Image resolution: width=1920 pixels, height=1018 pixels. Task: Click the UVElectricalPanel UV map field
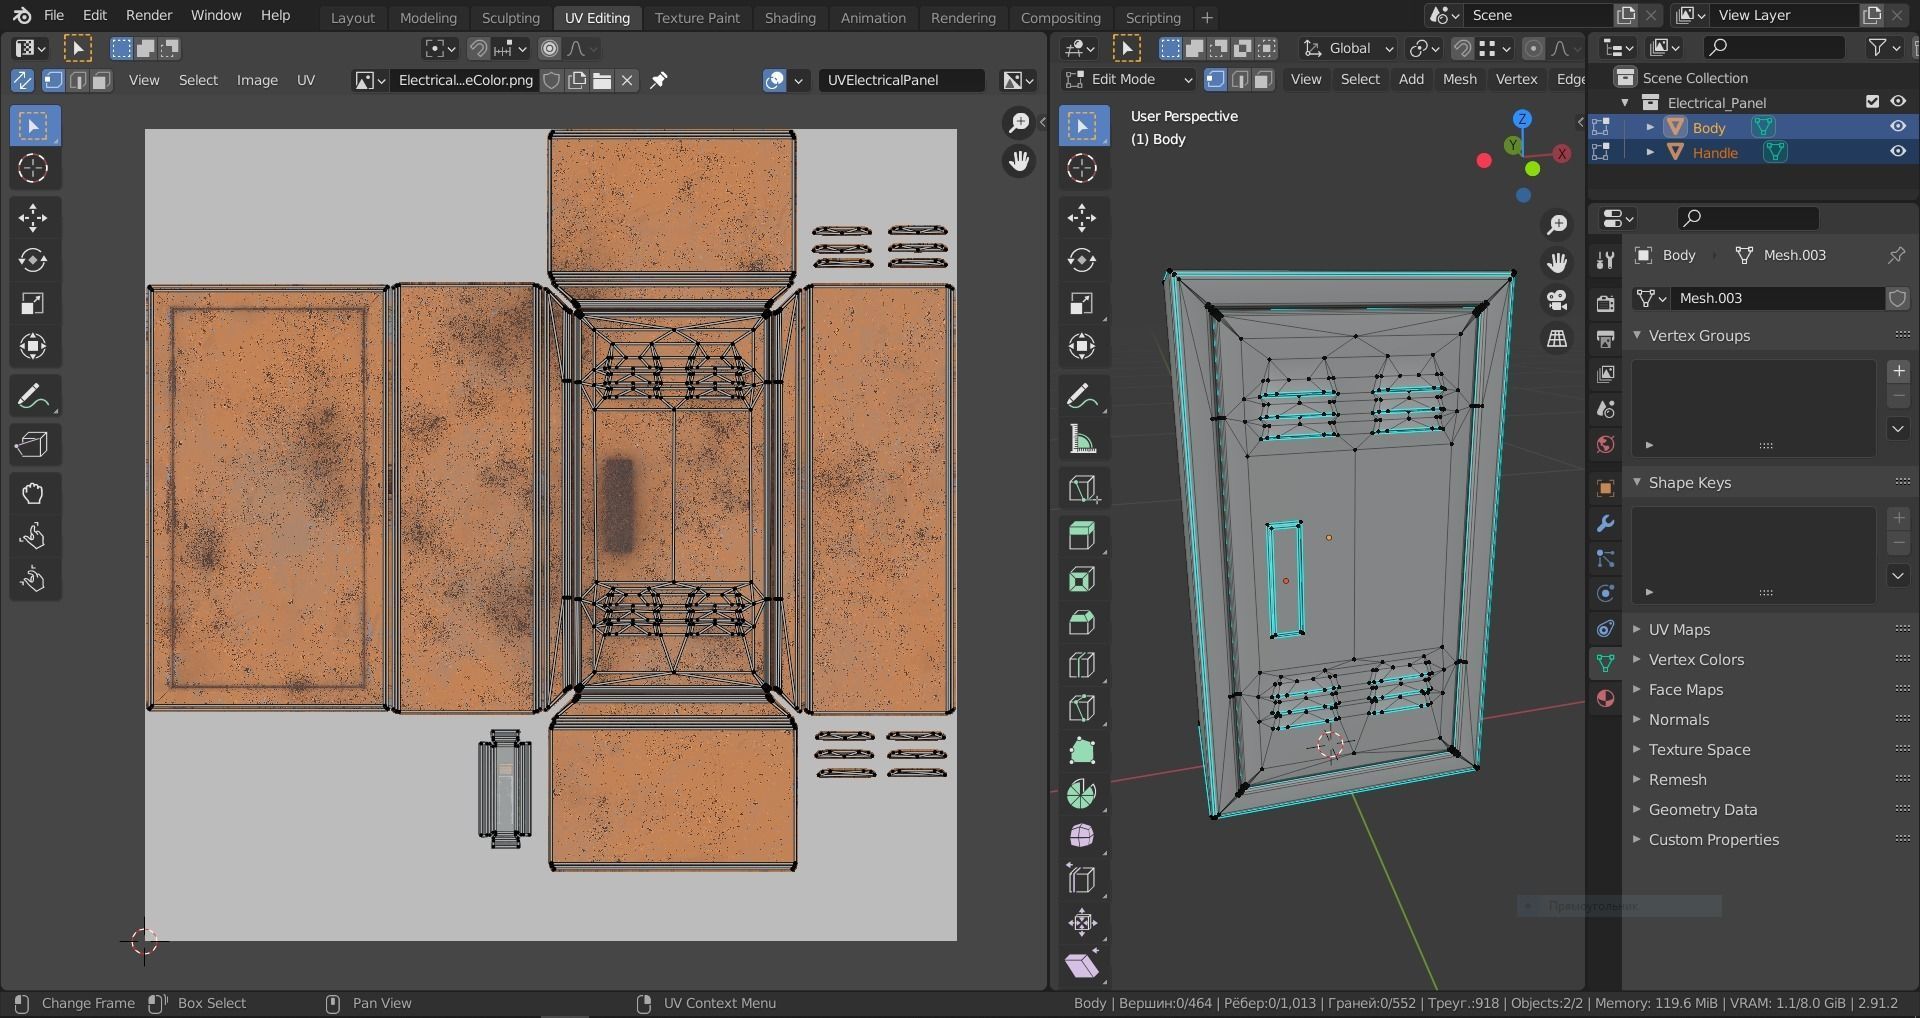point(900,80)
